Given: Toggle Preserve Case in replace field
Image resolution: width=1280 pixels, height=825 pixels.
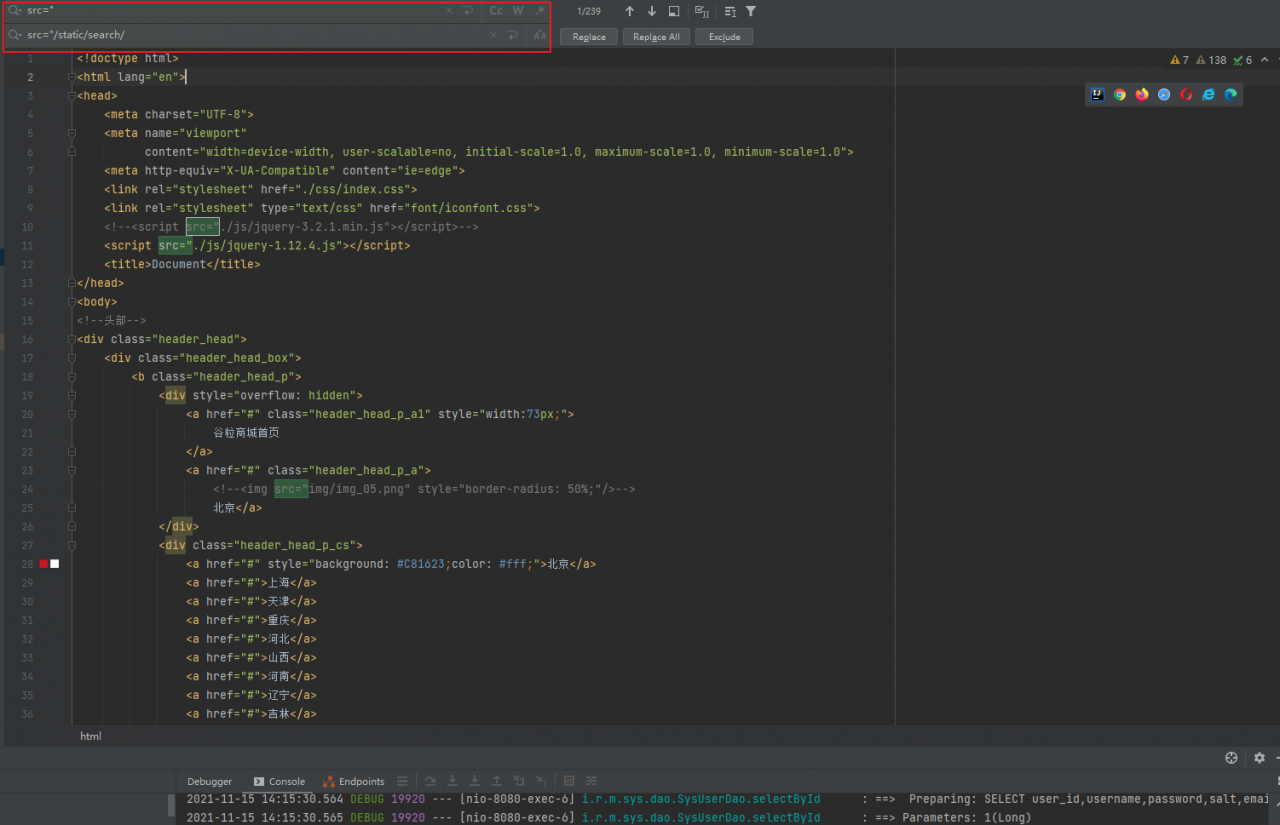Looking at the screenshot, I should point(540,35).
